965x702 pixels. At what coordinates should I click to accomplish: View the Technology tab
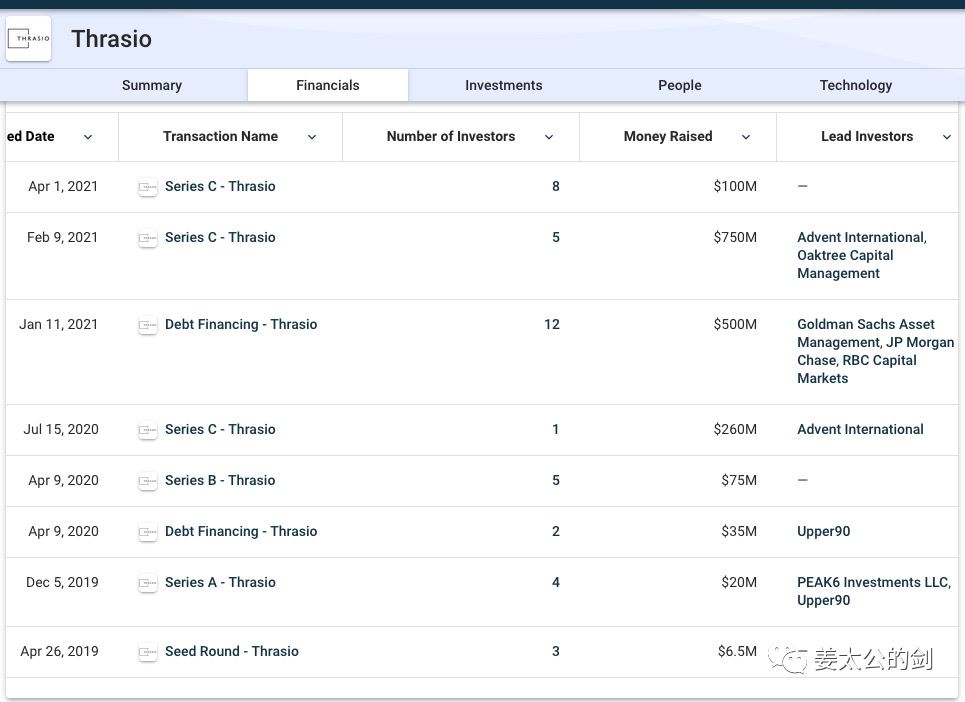pos(855,86)
